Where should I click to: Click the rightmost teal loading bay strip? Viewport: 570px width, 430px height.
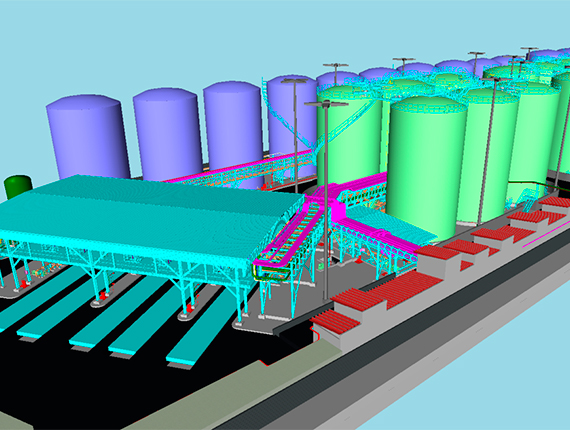(x=198, y=333)
